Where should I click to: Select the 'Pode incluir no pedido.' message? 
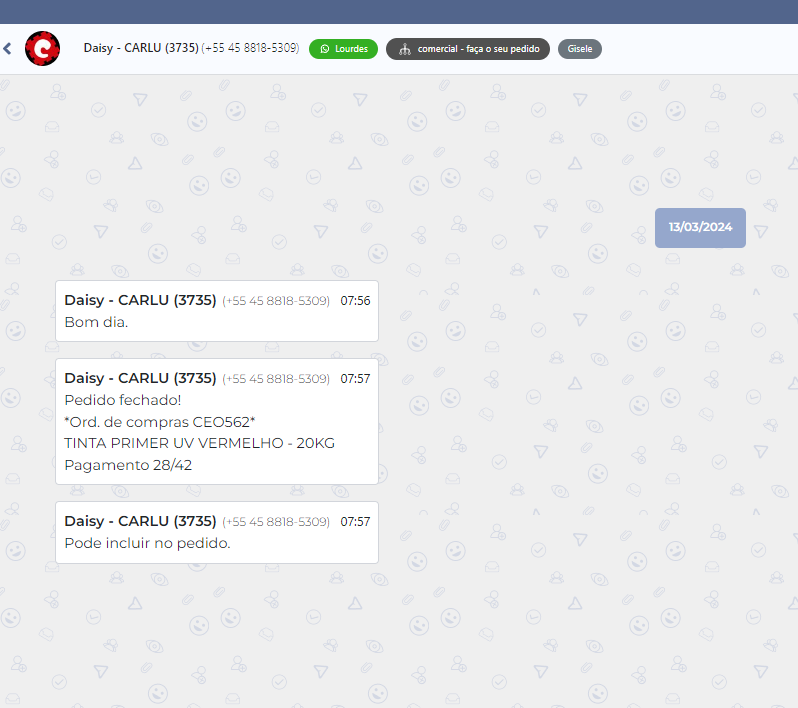point(147,543)
